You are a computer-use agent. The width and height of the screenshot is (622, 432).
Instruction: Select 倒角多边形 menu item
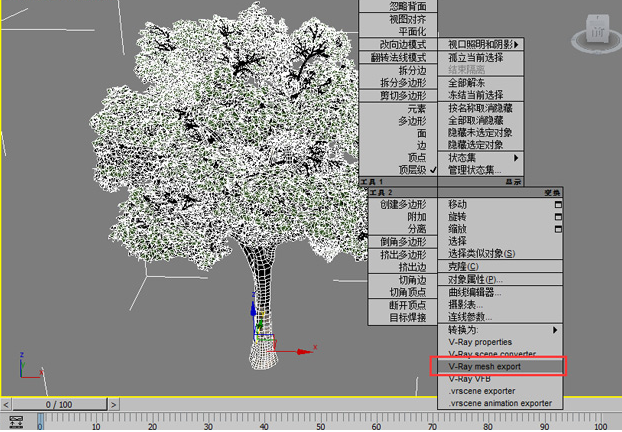tap(403, 242)
